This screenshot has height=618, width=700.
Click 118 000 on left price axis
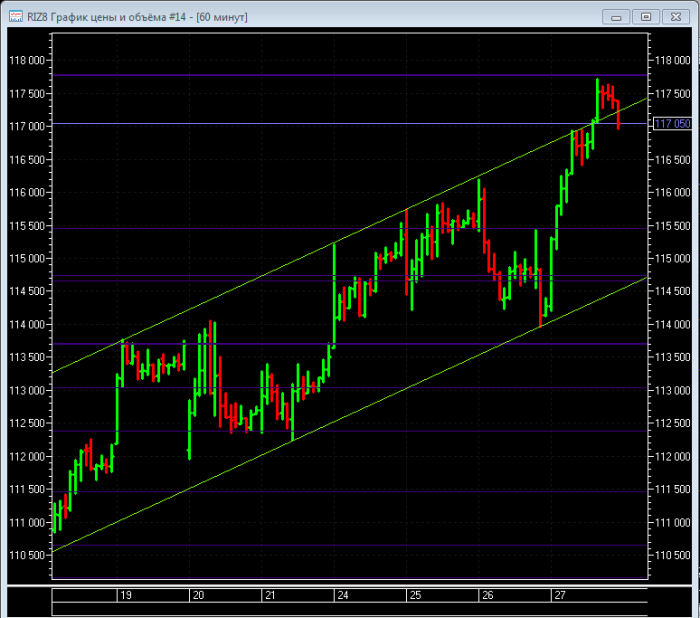pyautogui.click(x=27, y=60)
